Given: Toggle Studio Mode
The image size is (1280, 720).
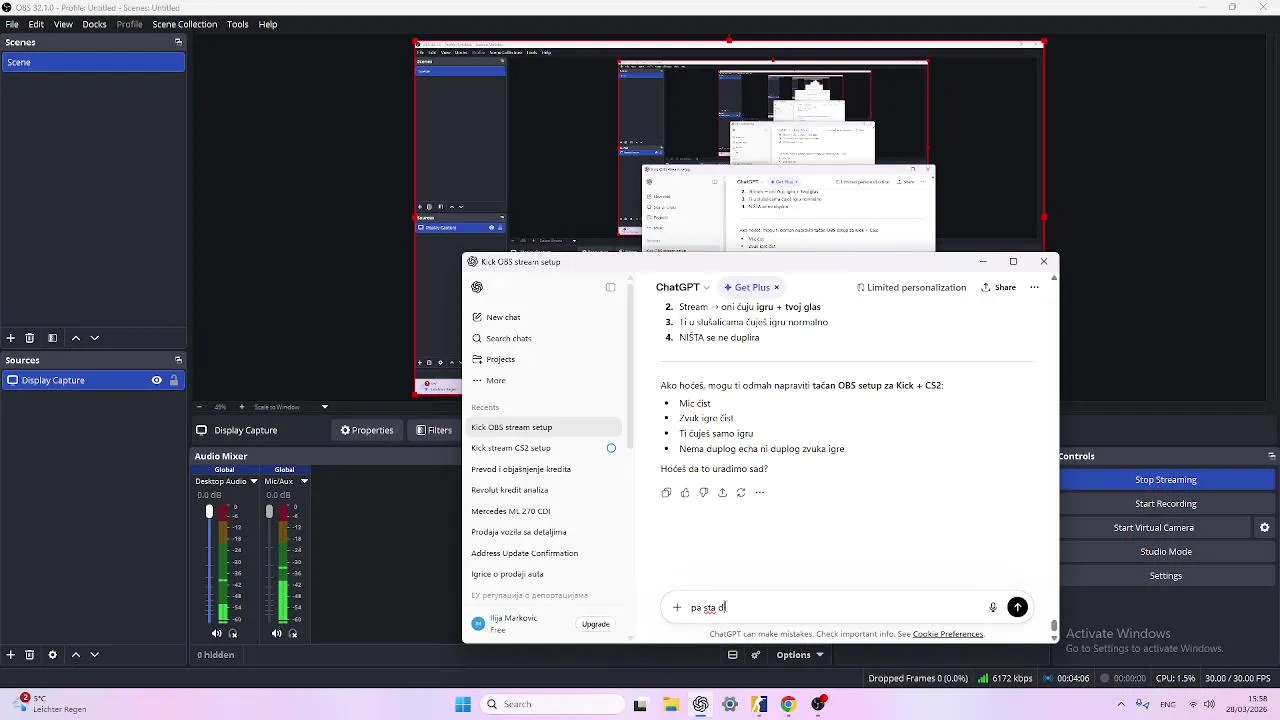Looking at the screenshot, I should (x=1165, y=552).
